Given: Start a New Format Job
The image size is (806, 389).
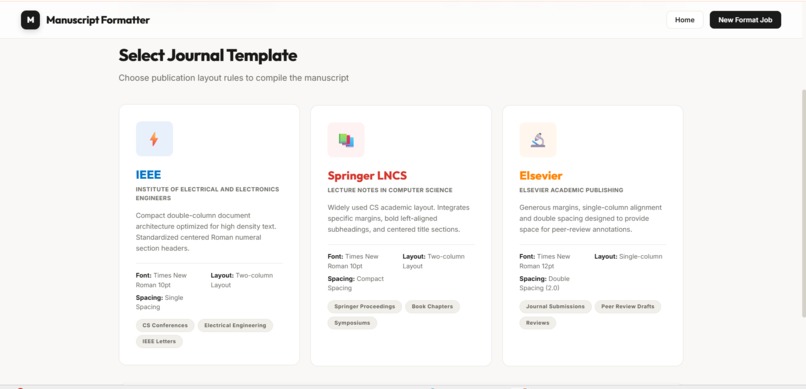Looking at the screenshot, I should click(x=745, y=20).
